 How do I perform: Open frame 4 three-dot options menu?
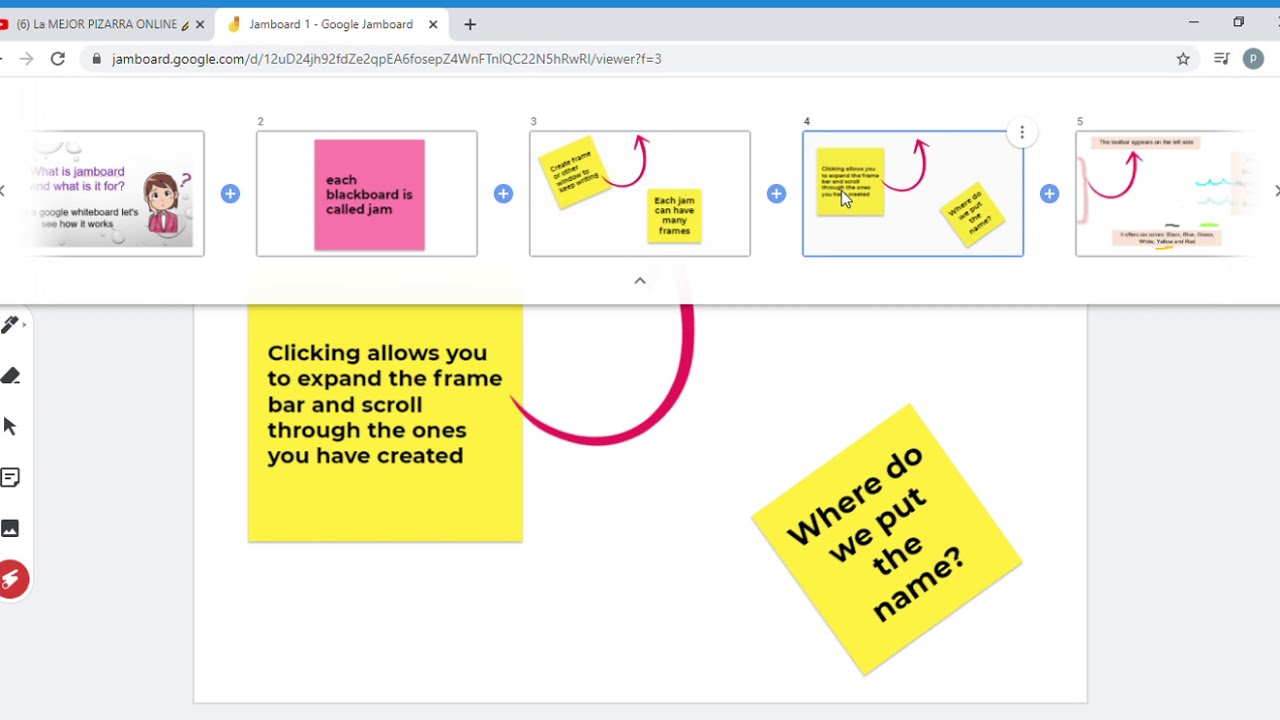click(1021, 132)
